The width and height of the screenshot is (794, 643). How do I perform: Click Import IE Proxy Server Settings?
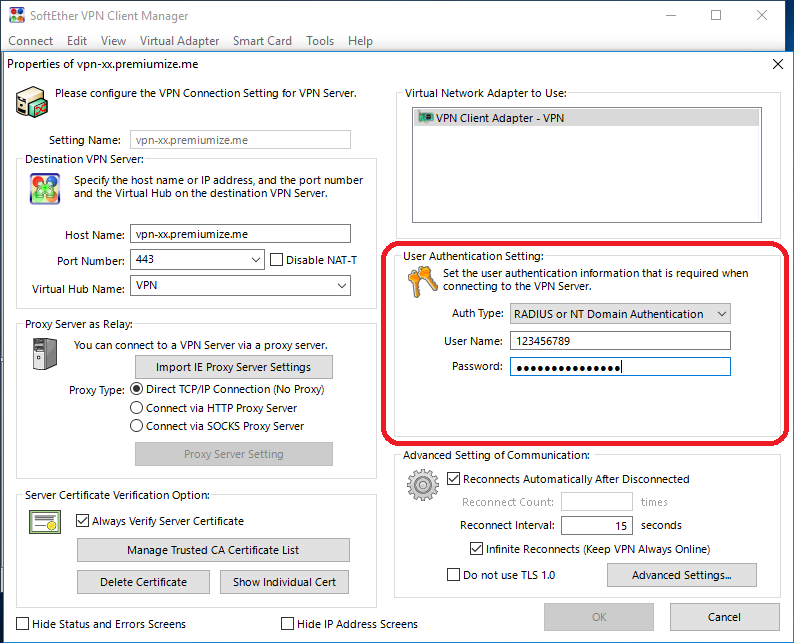tap(234, 367)
